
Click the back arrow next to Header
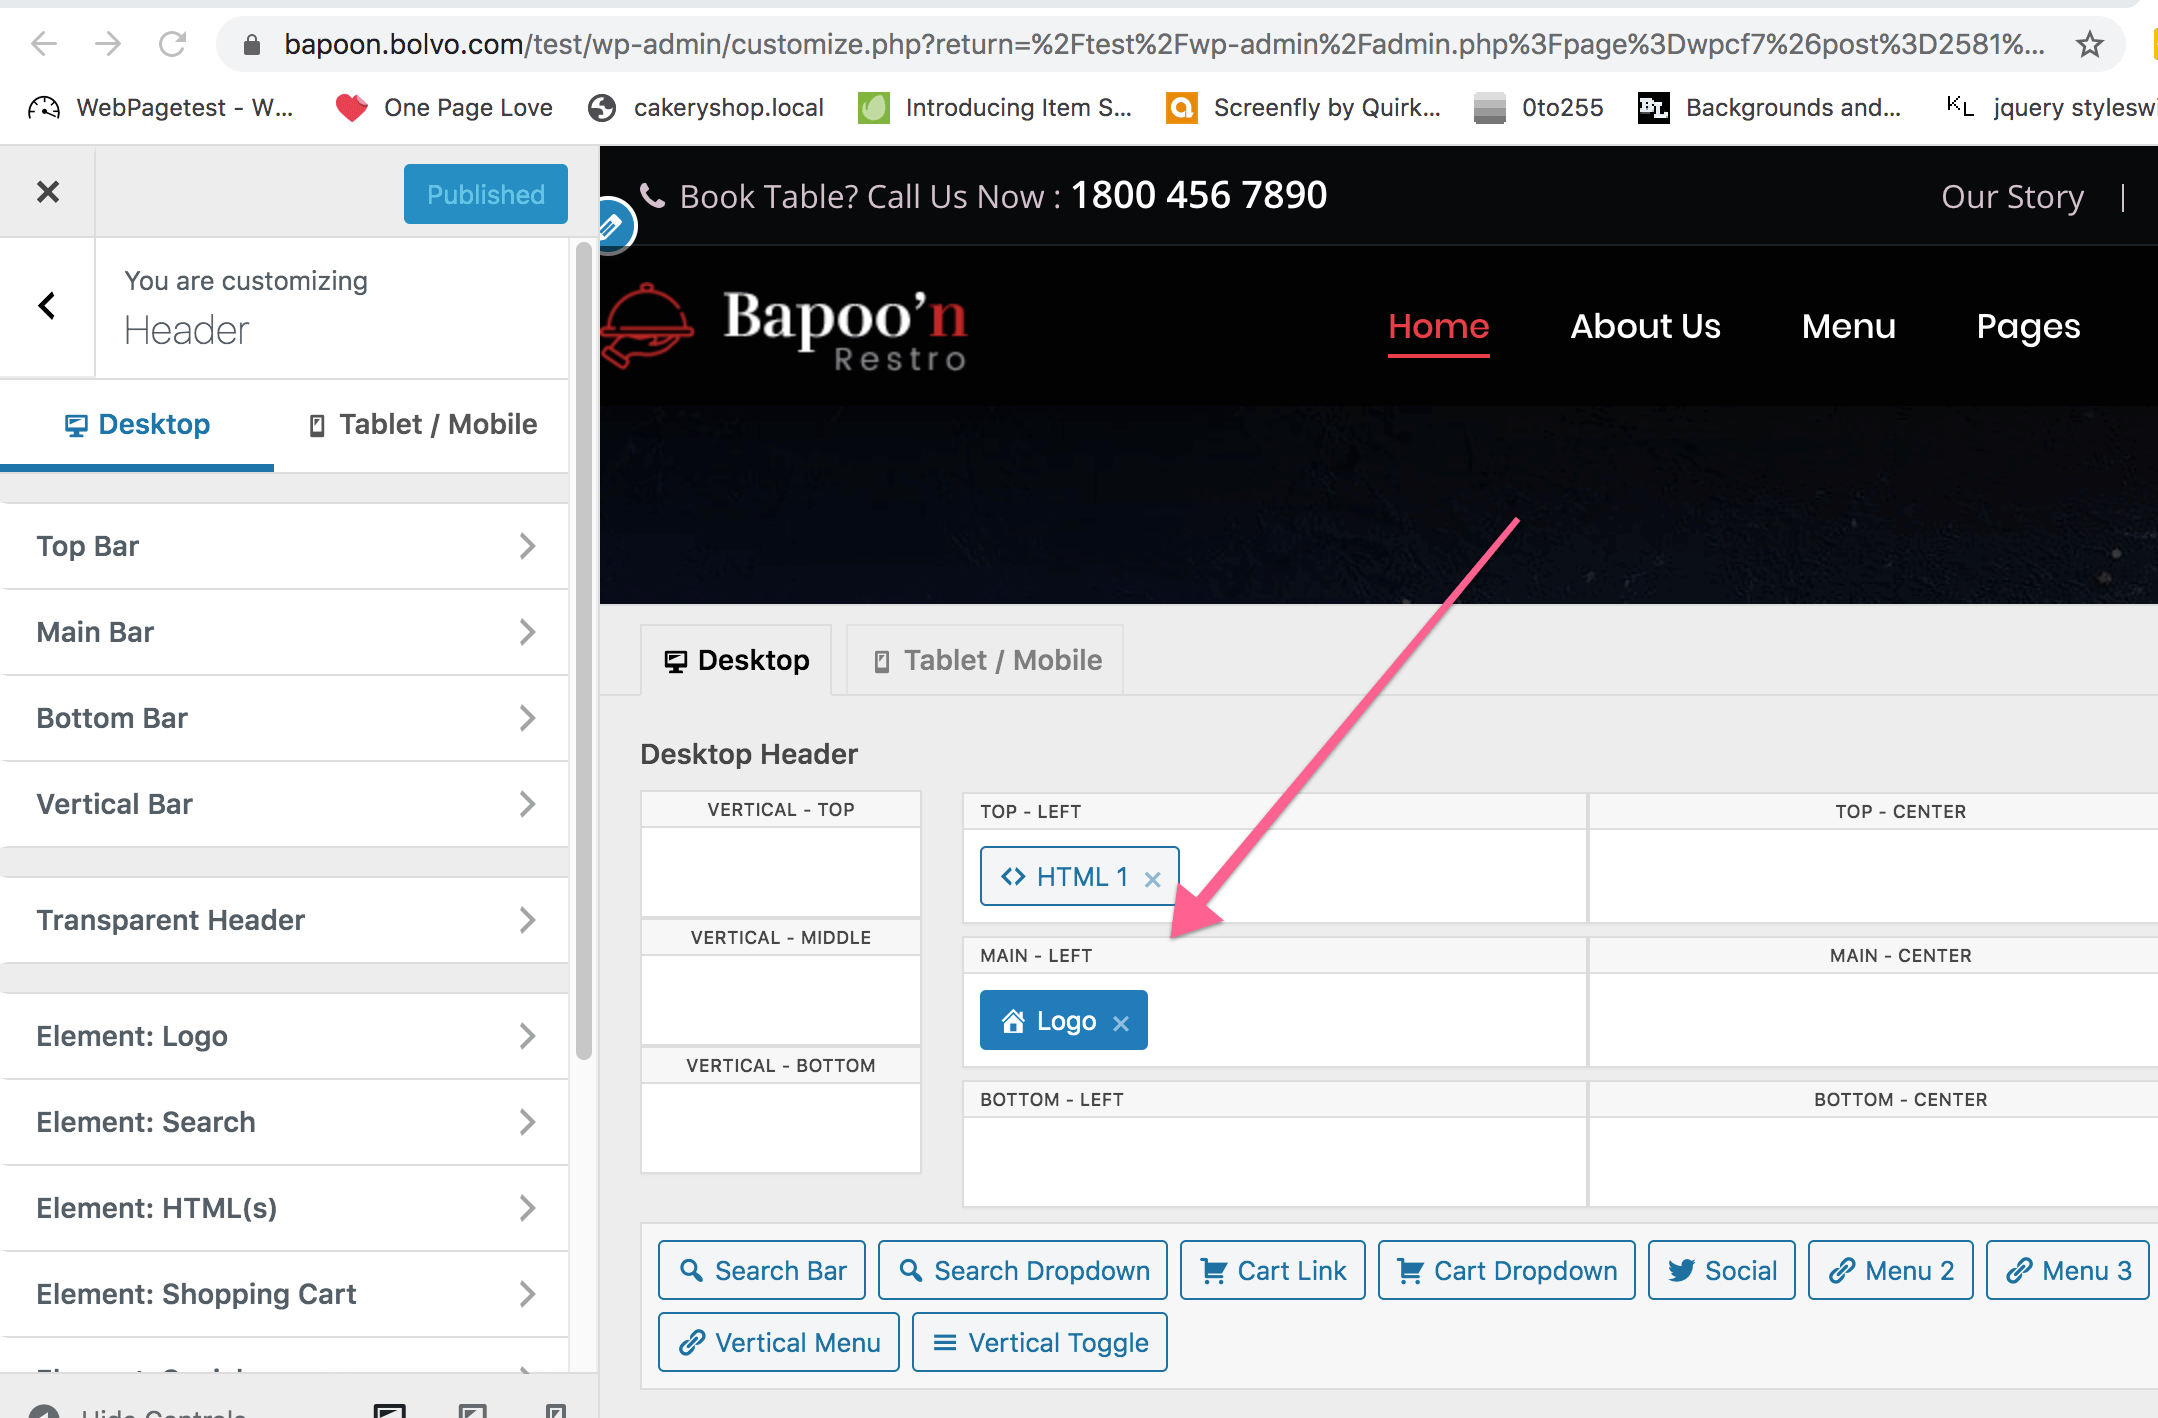tap(47, 306)
